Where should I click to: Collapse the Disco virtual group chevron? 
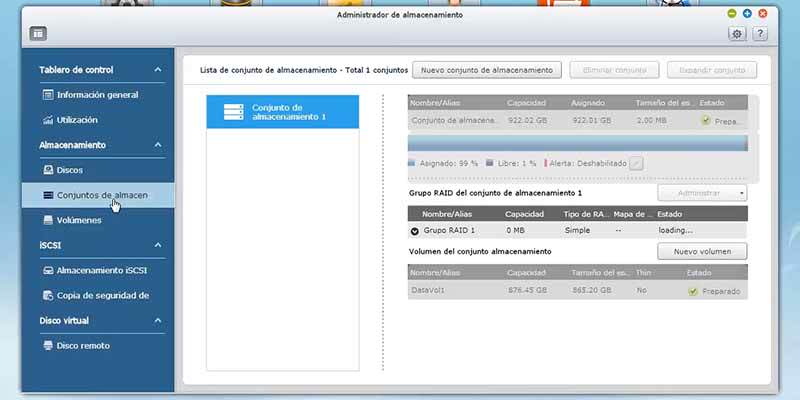158,320
